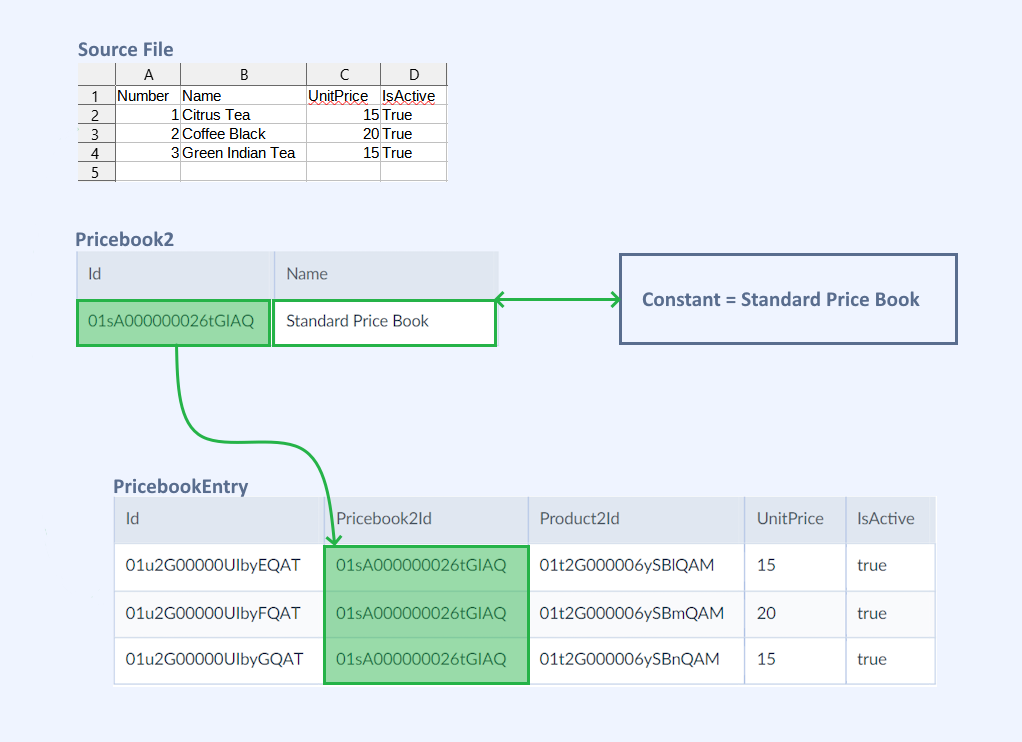The height and width of the screenshot is (742, 1022).
Task: Click the Id column header in Pricebook2
Action: click(175, 274)
